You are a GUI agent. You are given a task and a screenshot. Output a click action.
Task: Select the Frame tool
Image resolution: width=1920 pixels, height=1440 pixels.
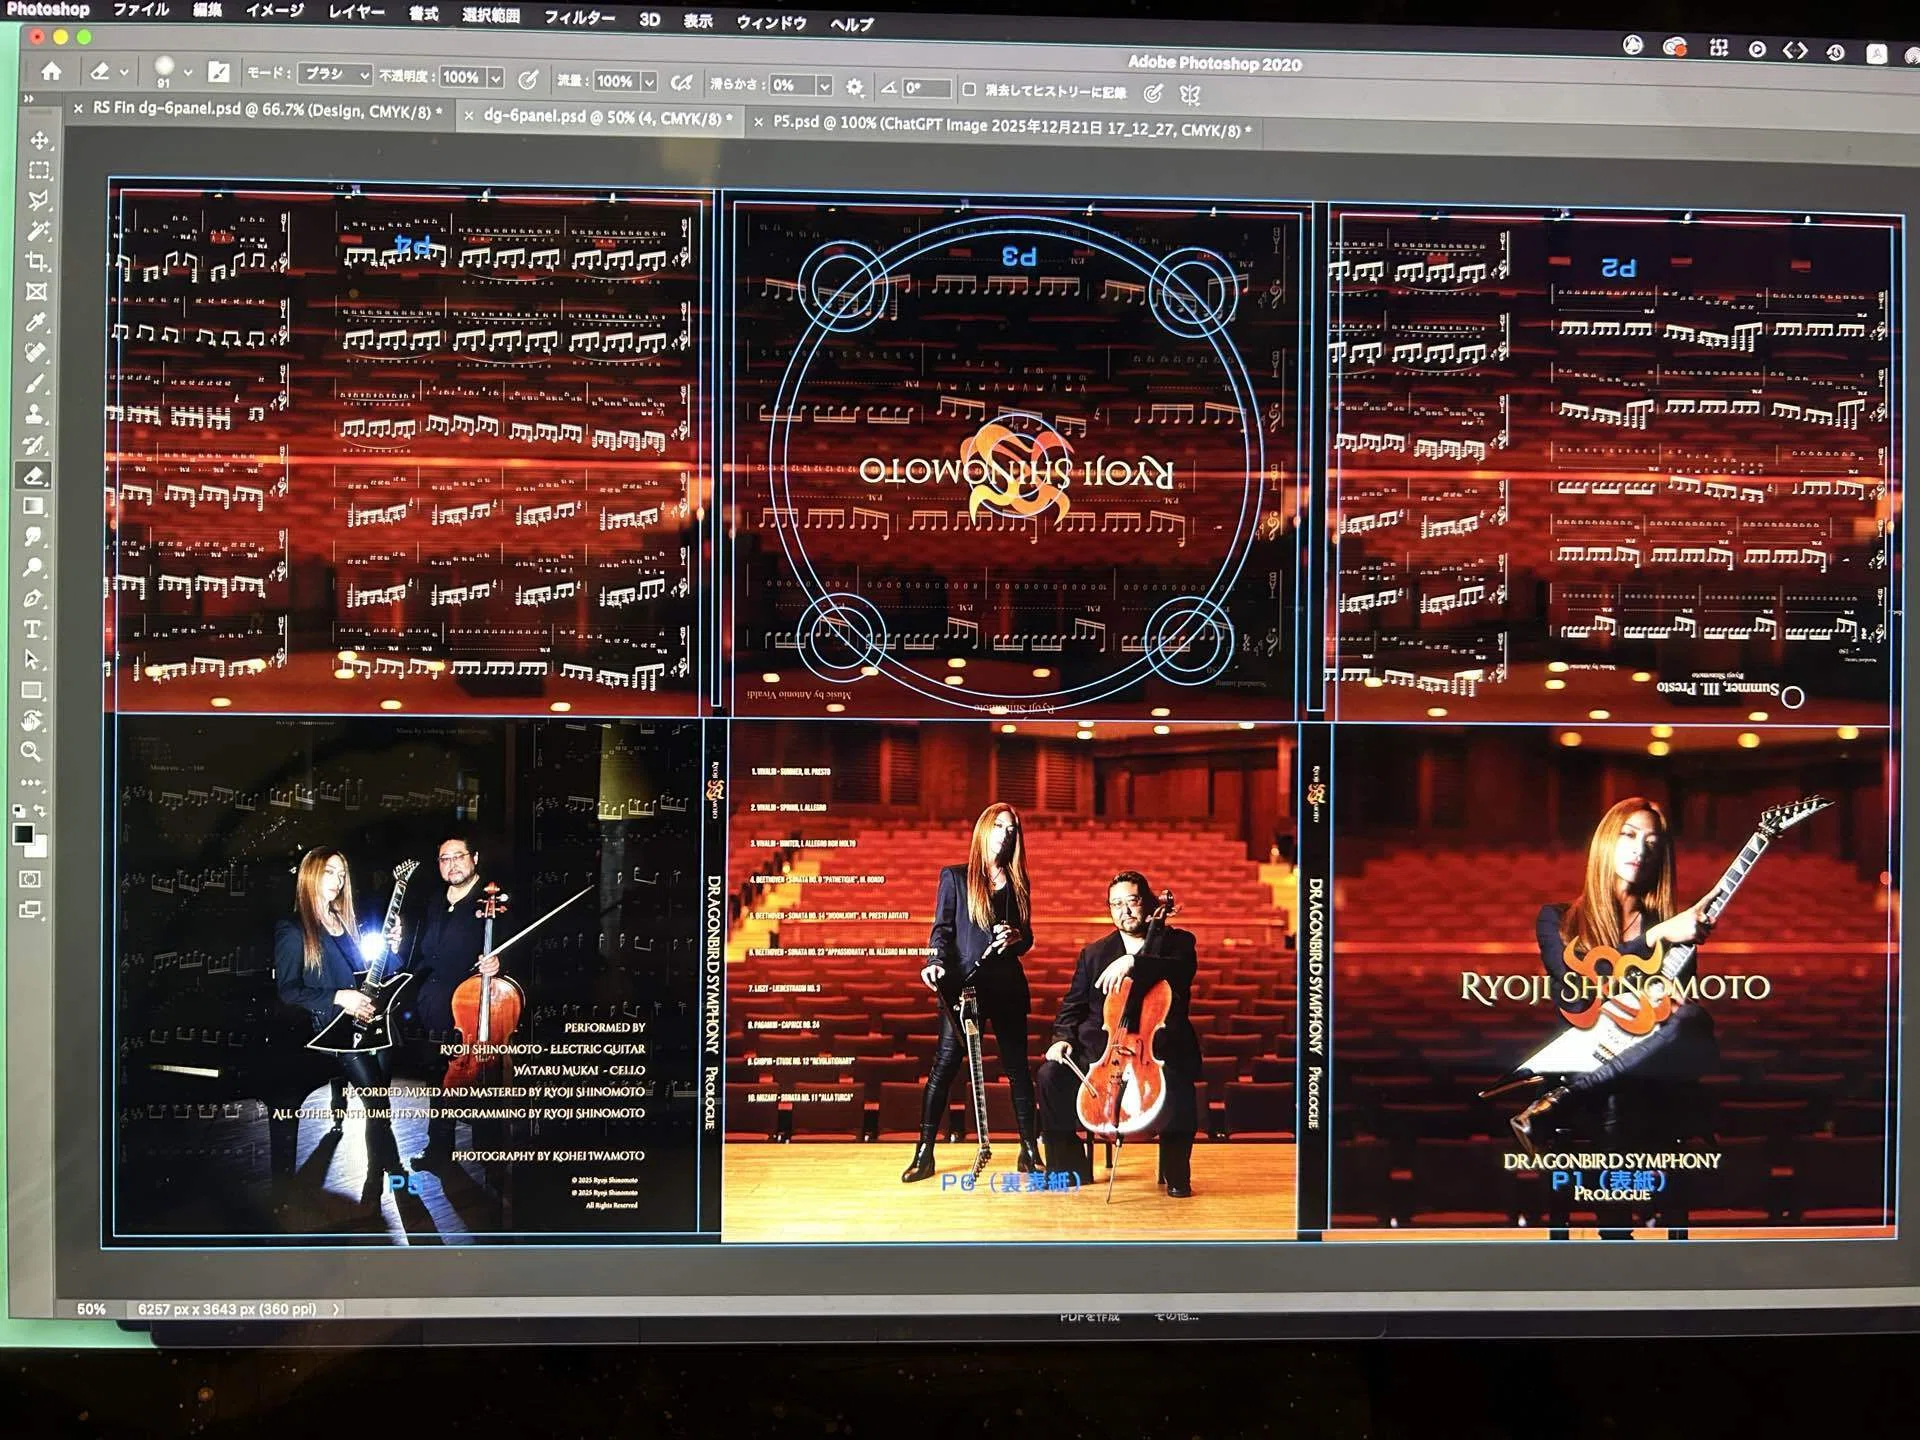tap(37, 292)
